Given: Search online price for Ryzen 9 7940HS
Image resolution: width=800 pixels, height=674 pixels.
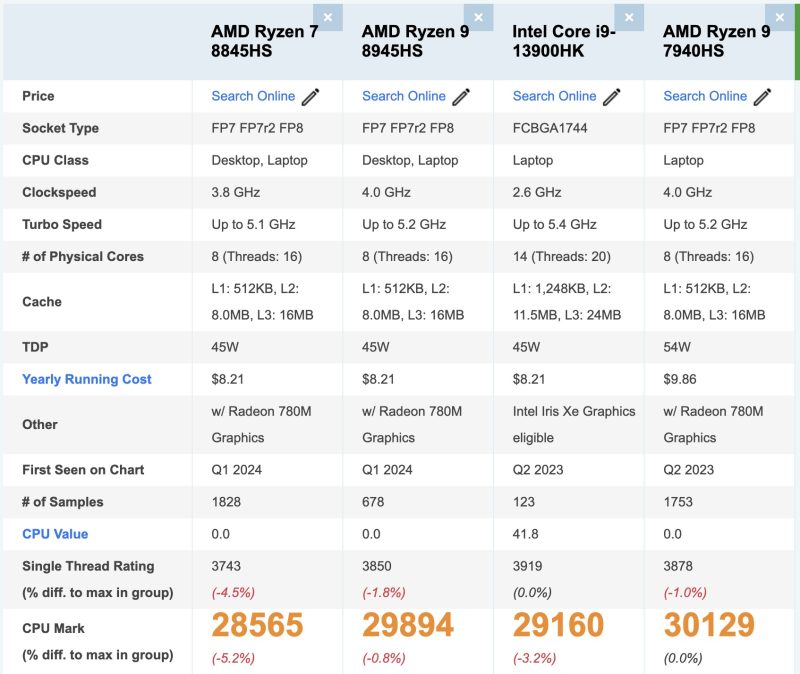Looking at the screenshot, I should (x=705, y=96).
